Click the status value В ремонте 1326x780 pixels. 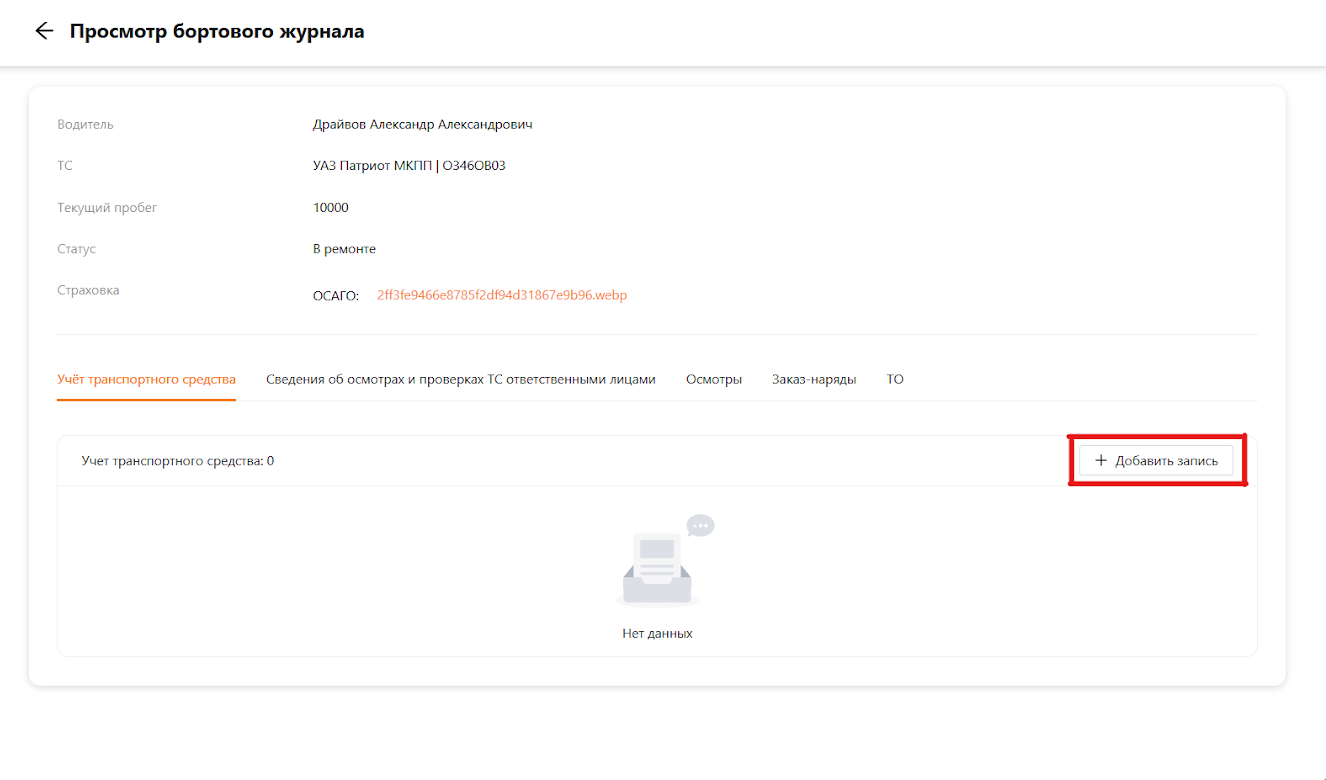coord(344,249)
